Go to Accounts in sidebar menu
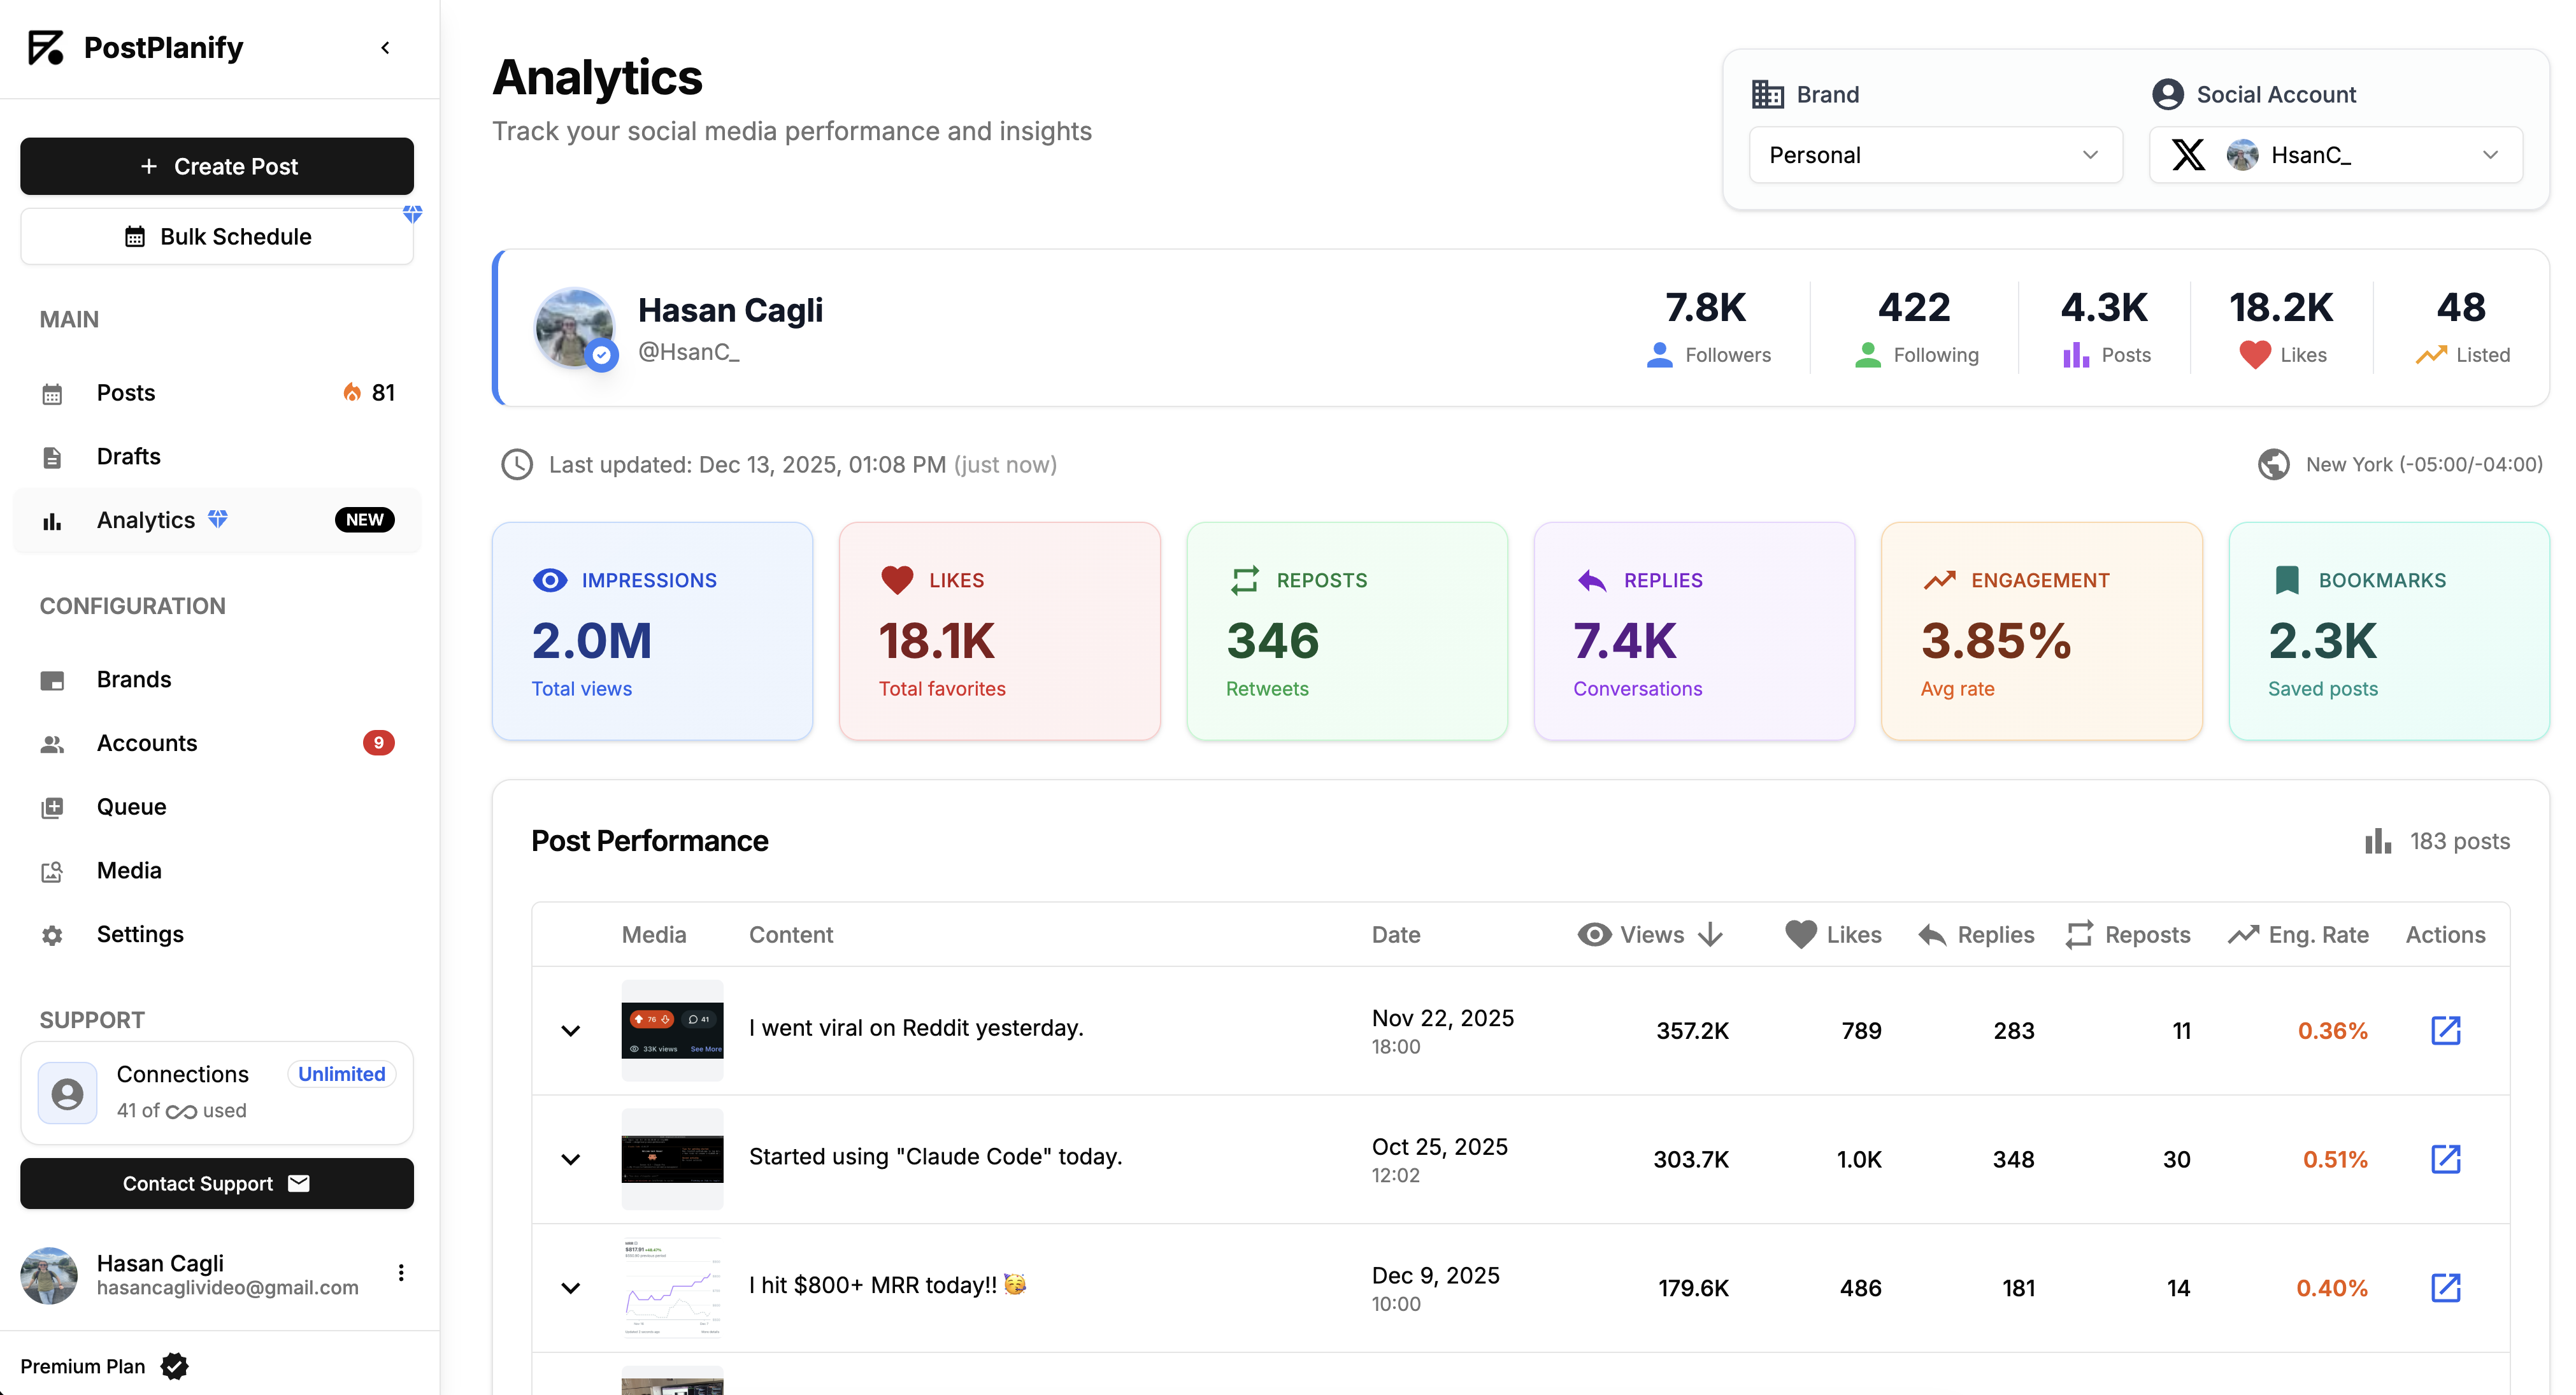 click(x=147, y=743)
